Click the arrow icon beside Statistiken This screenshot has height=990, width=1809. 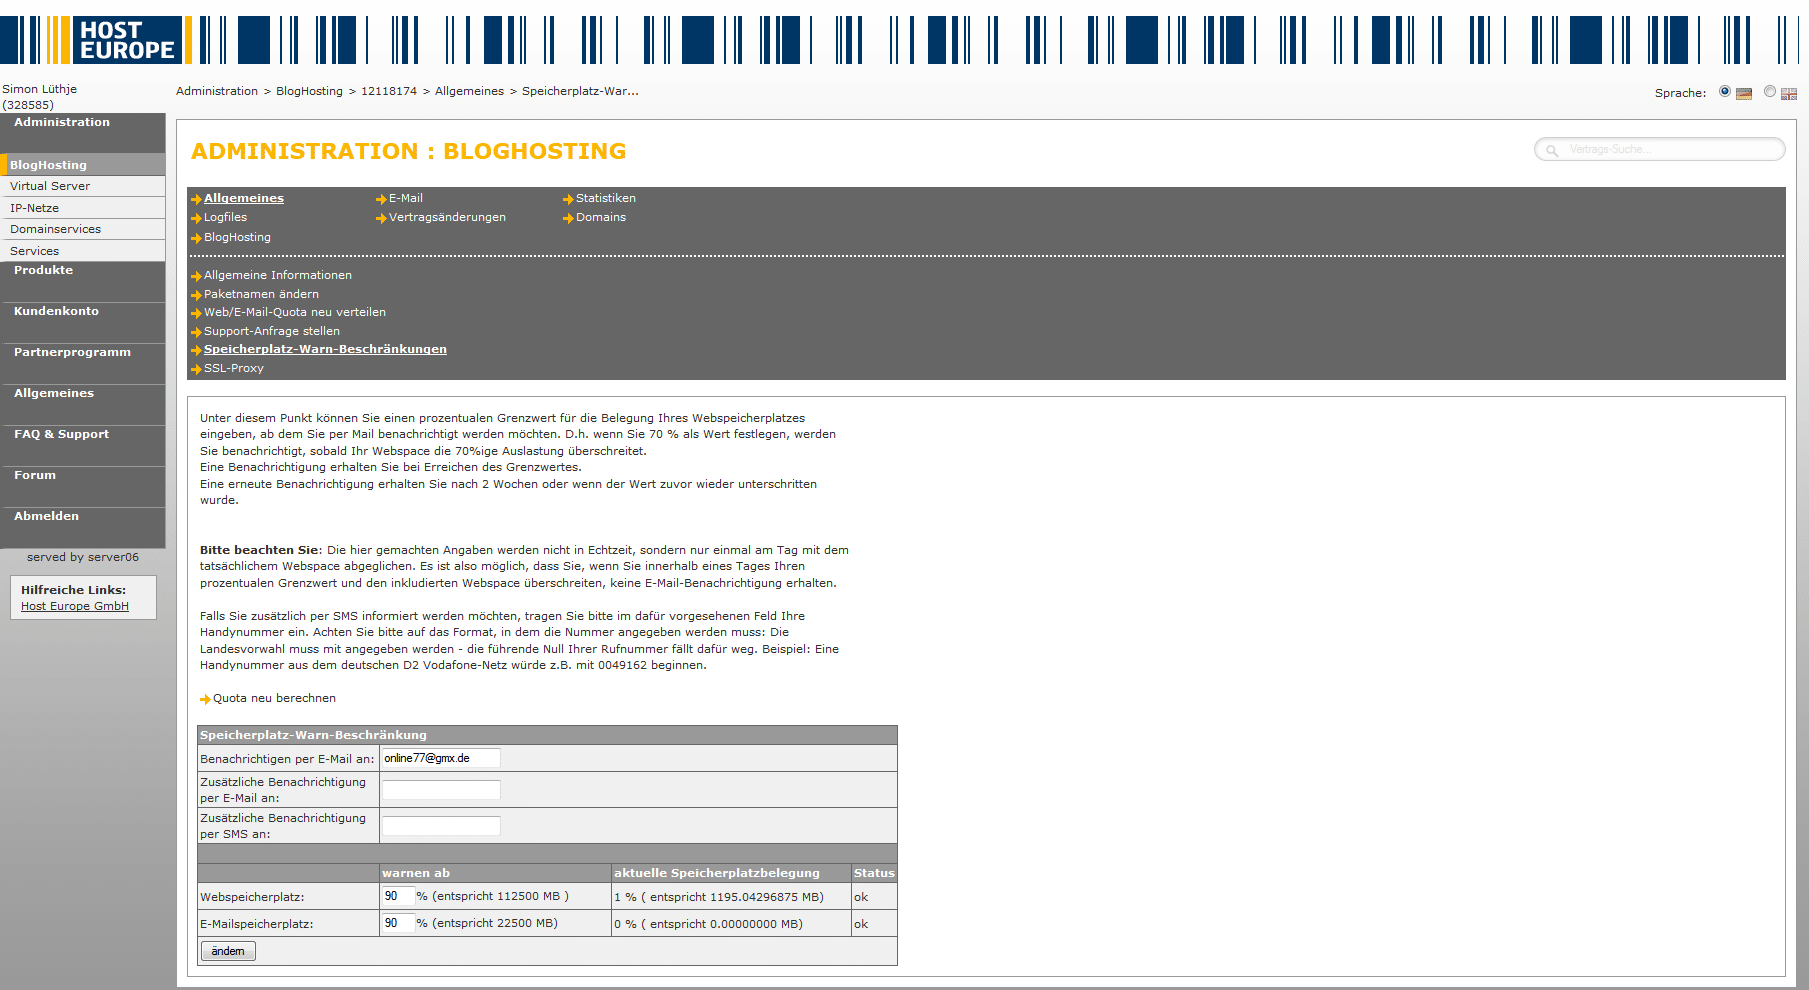pos(568,199)
